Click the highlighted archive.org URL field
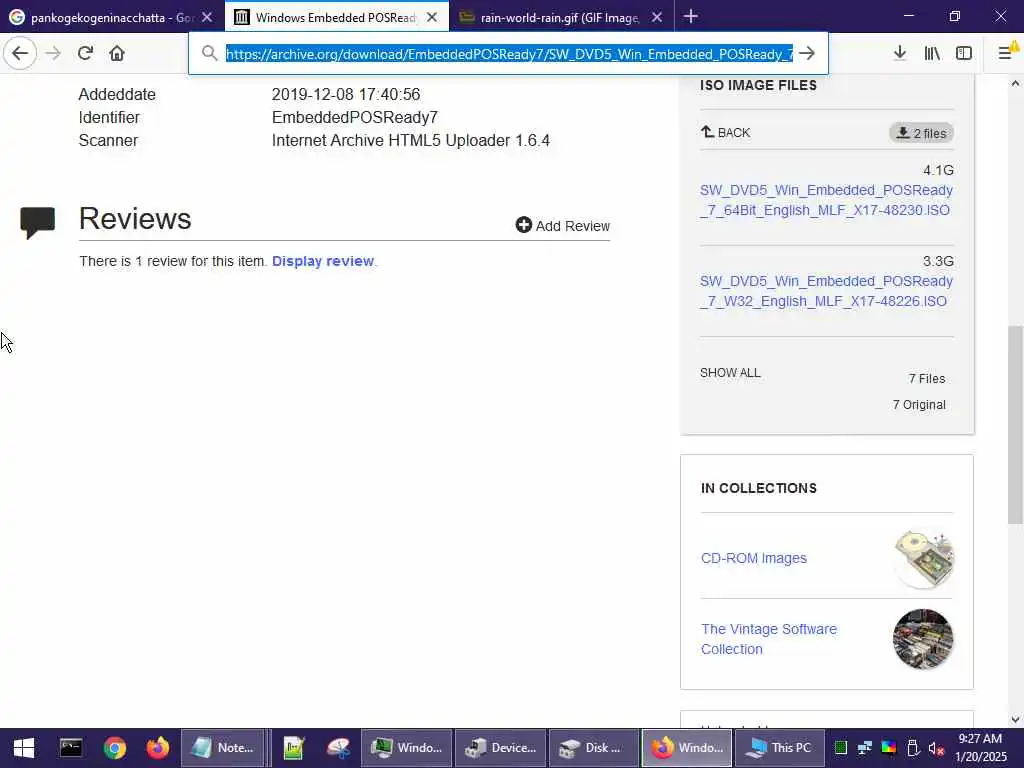Viewport: 1024px width, 768px height. 509,54
